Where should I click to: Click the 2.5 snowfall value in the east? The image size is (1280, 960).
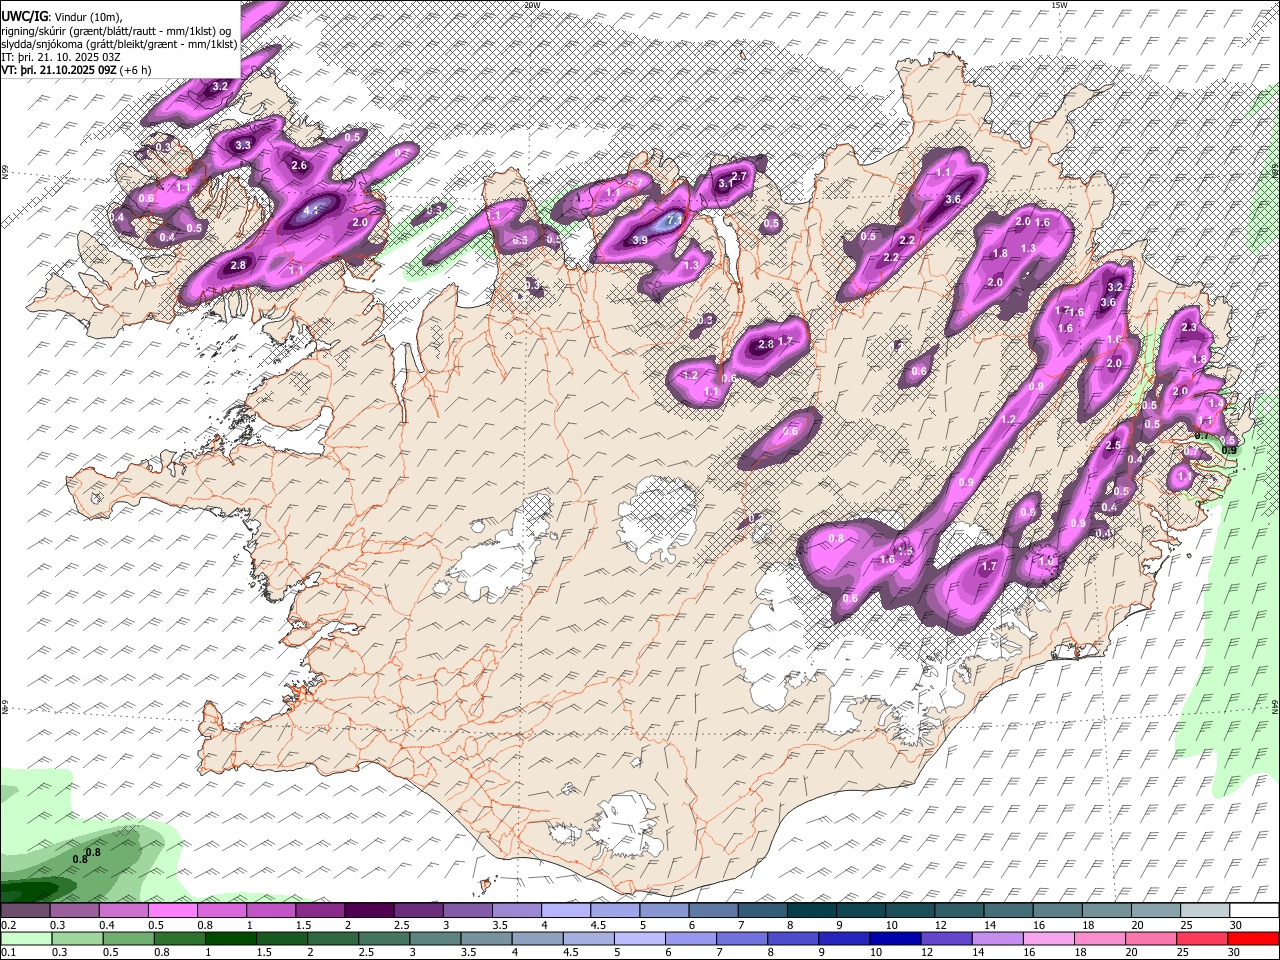(x=1113, y=445)
